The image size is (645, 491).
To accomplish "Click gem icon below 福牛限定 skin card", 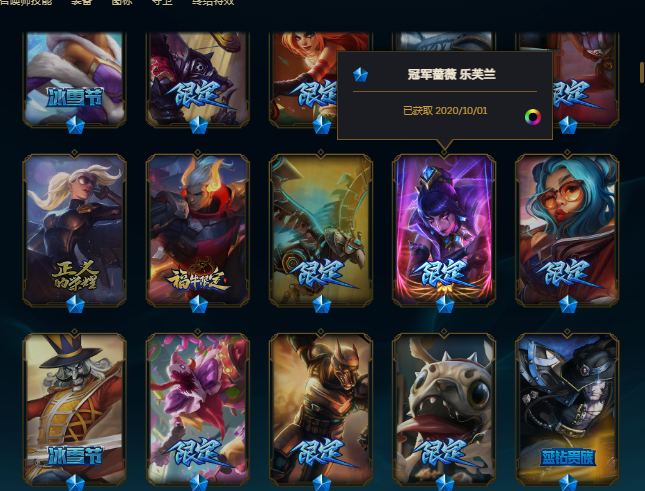I will [x=199, y=305].
